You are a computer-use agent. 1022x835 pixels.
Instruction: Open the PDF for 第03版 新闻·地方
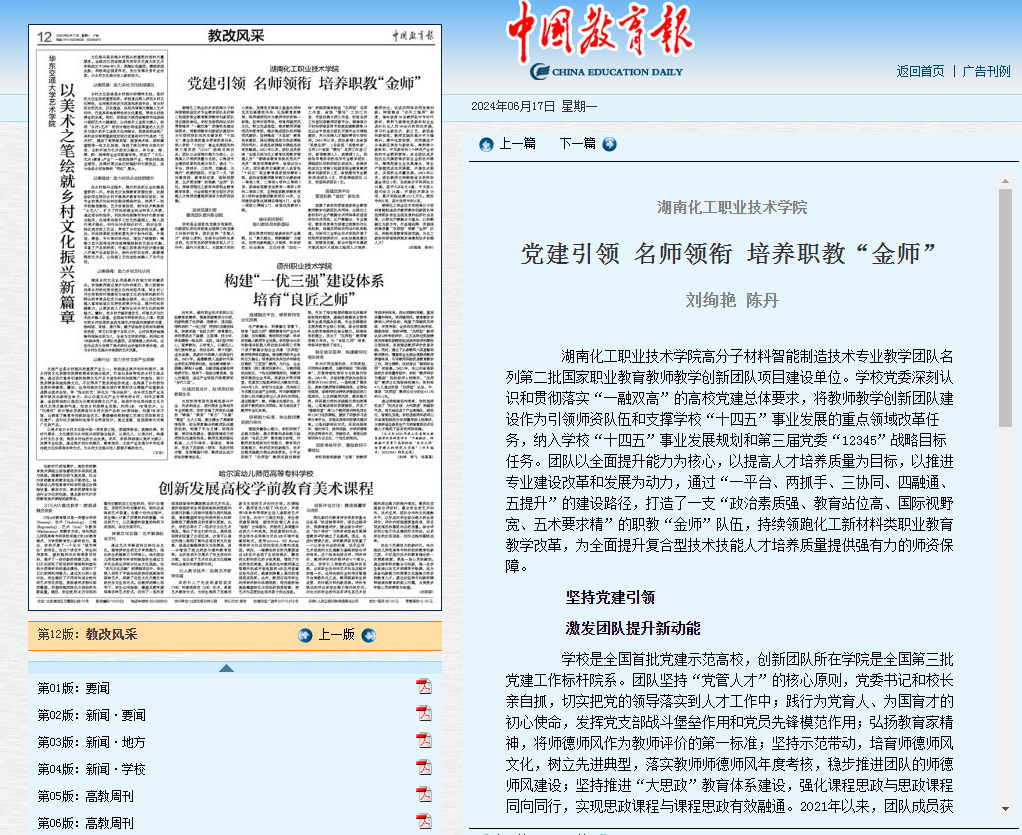point(424,741)
